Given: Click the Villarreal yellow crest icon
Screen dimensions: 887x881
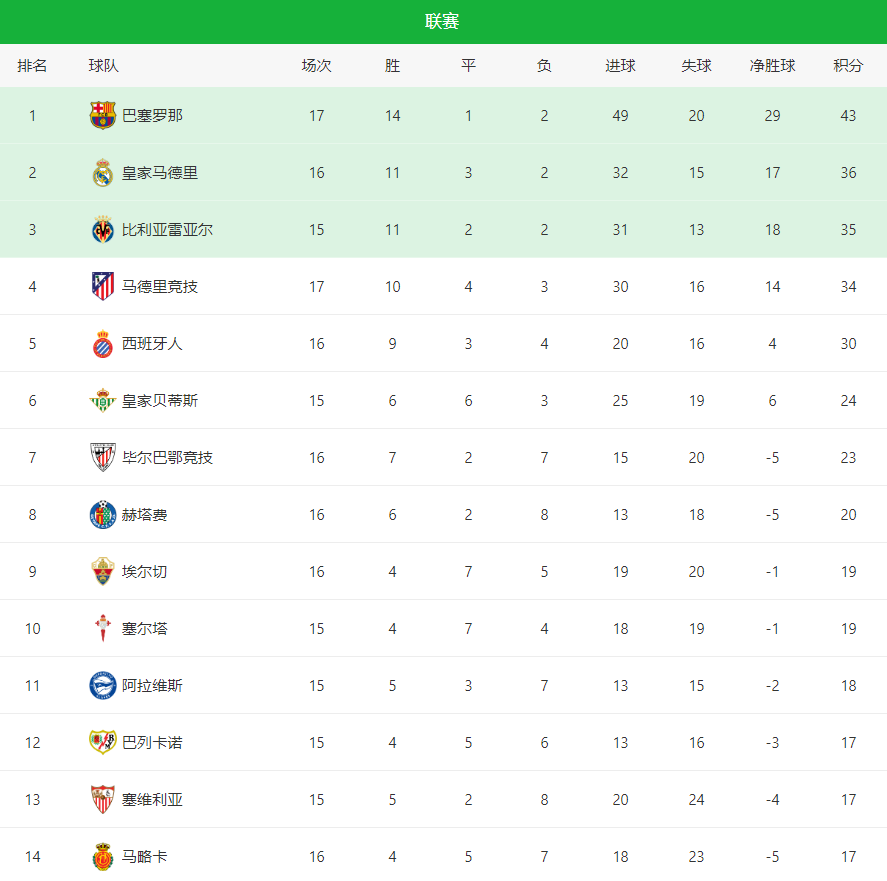Looking at the screenshot, I should coord(103,230).
